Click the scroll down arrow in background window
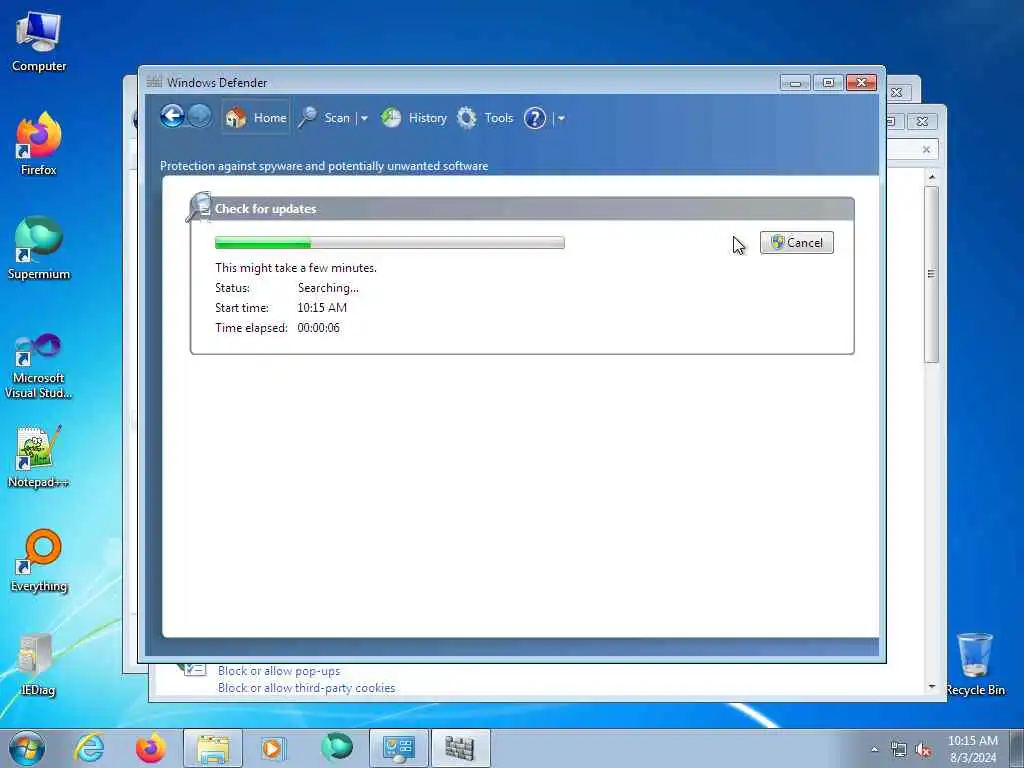This screenshot has width=1024, height=768. tap(932, 687)
